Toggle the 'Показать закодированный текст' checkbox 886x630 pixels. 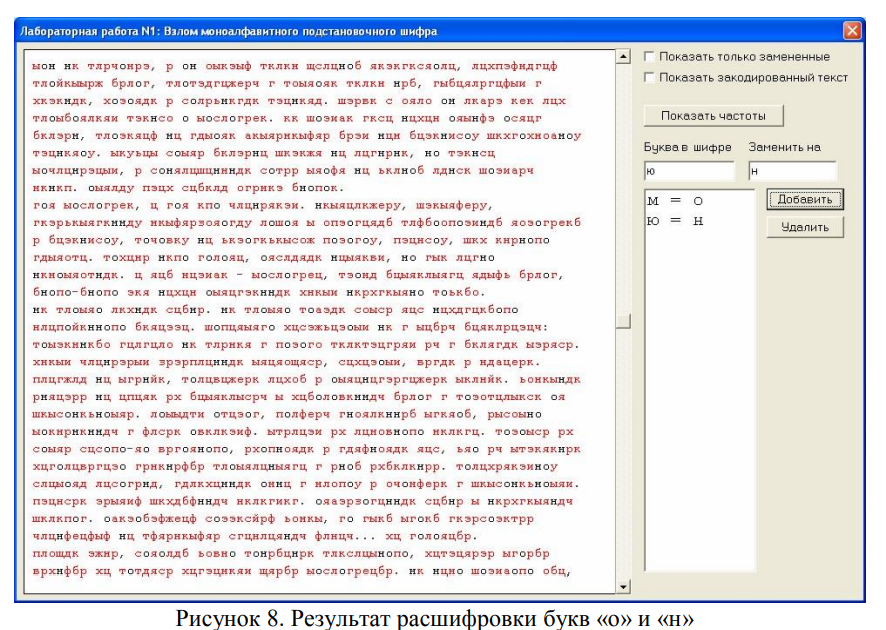[651, 77]
